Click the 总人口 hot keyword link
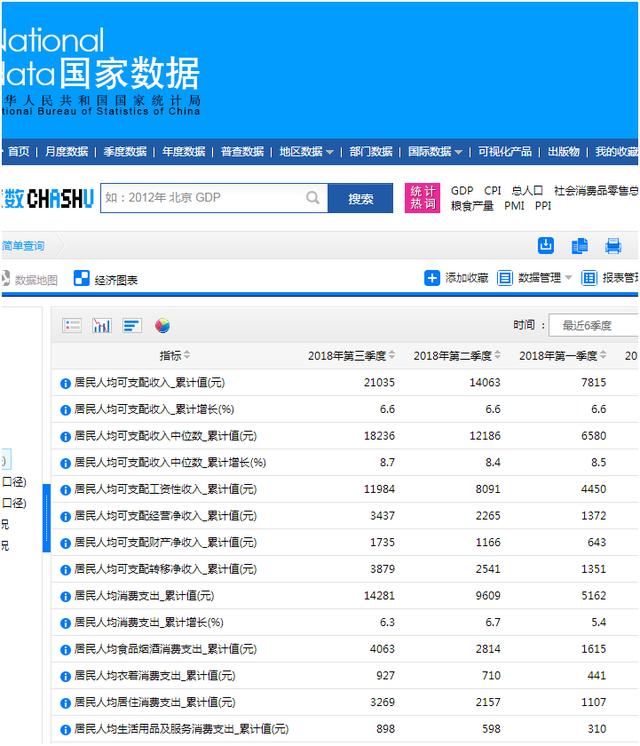 (x=527, y=191)
